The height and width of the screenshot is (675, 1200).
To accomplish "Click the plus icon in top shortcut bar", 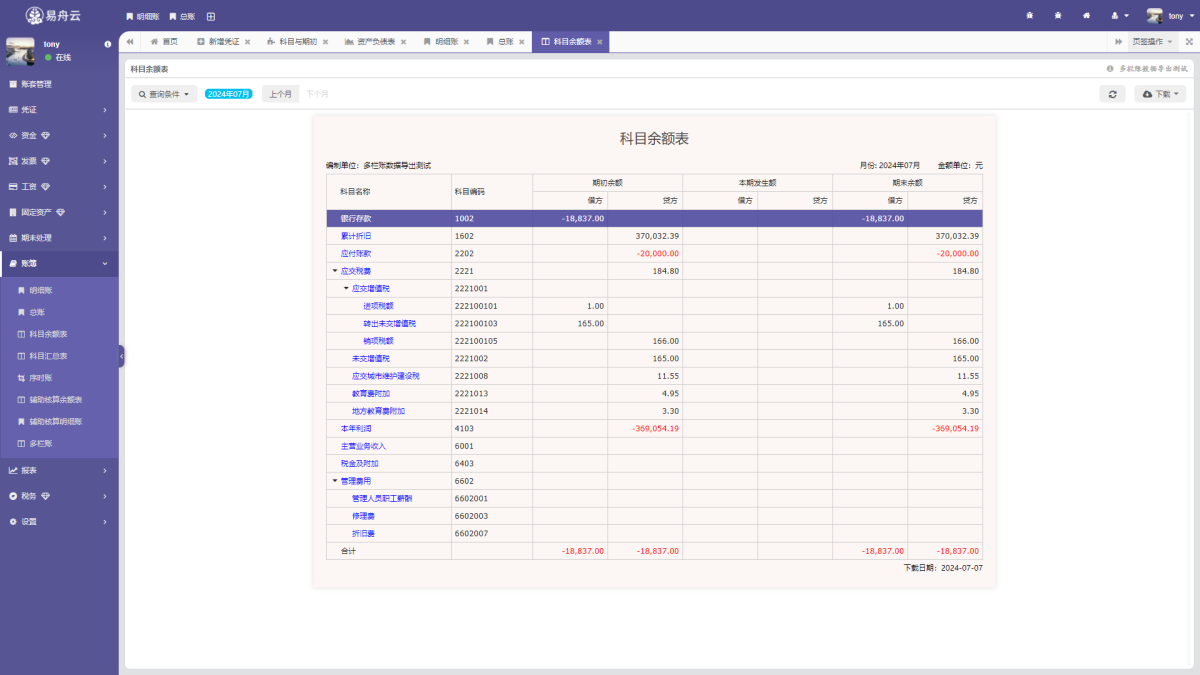I will [x=210, y=16].
